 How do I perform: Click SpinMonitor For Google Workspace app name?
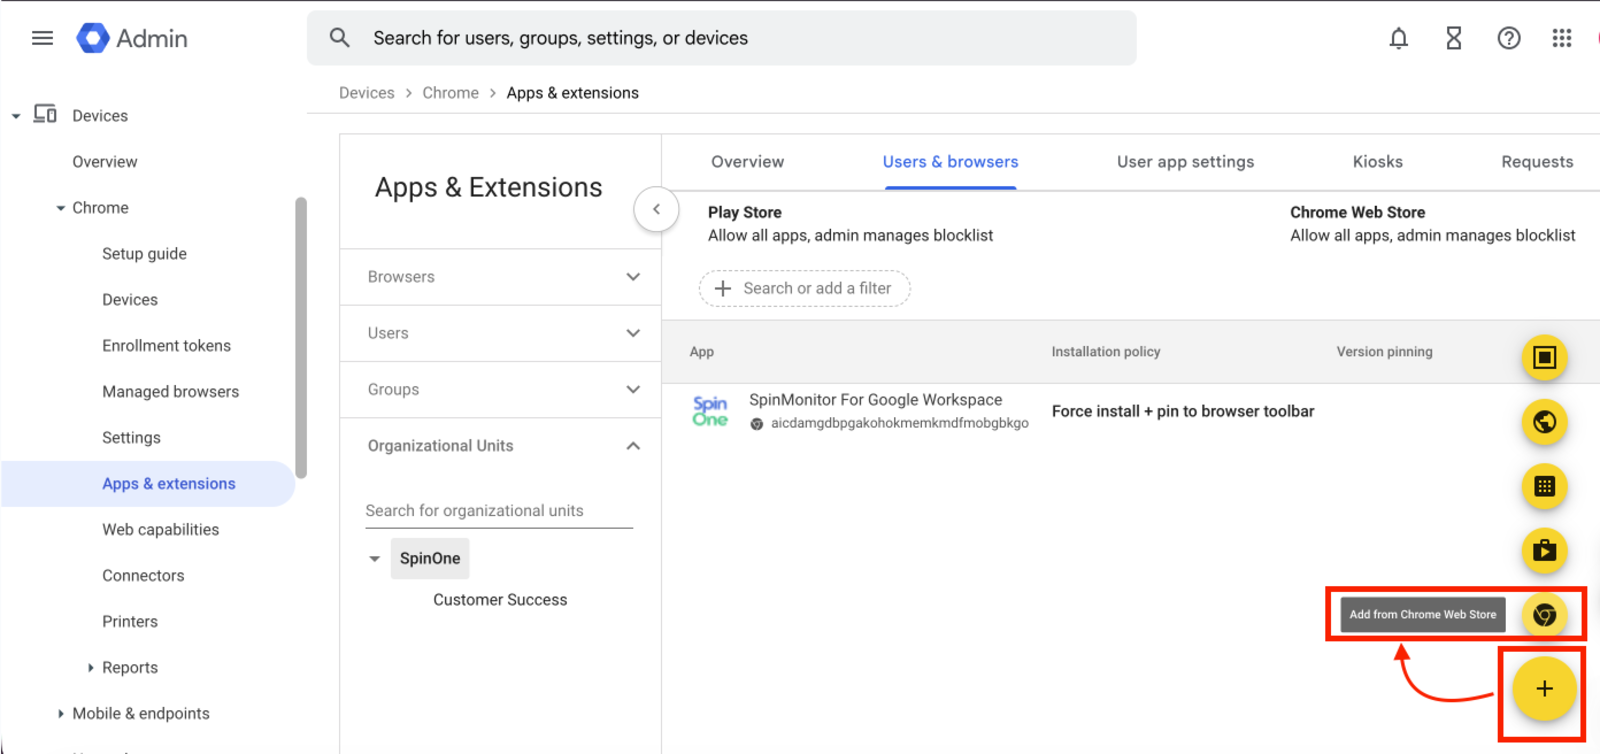click(x=875, y=400)
